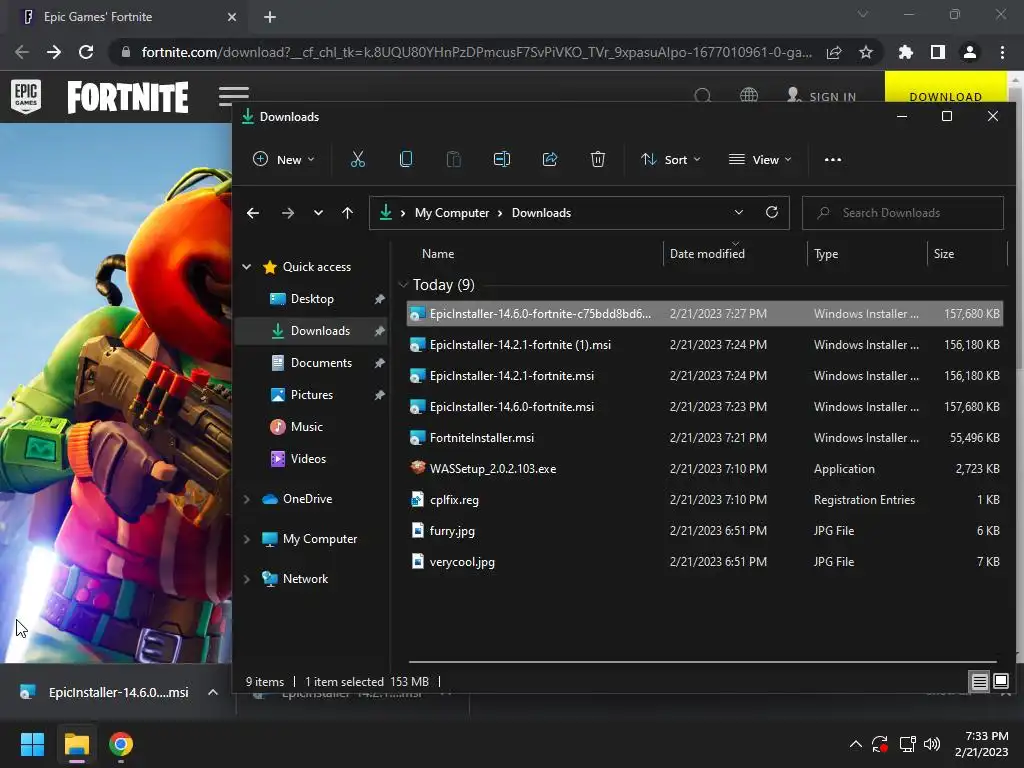This screenshot has width=1024, height=768.
Task: Expand address bar history dropdown
Action: tap(739, 212)
